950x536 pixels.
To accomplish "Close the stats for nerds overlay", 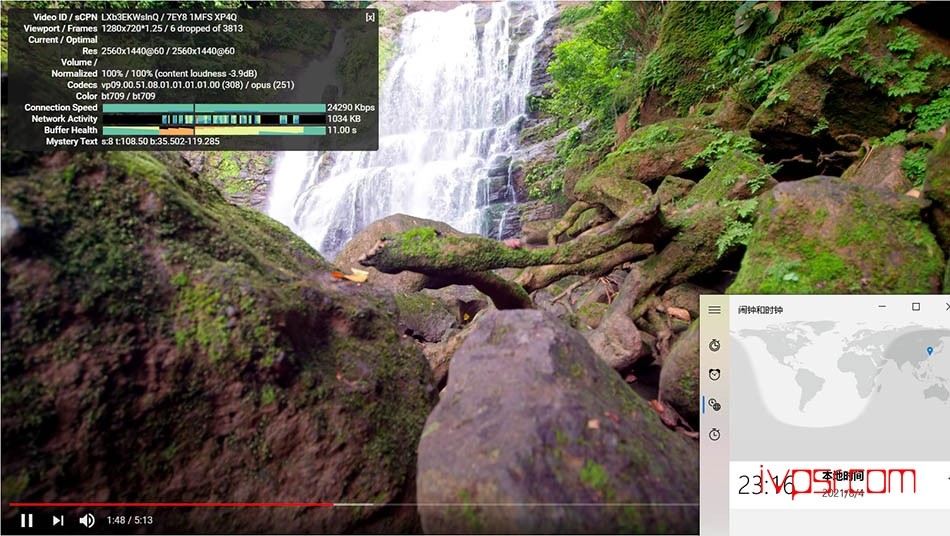I will pyautogui.click(x=370, y=17).
